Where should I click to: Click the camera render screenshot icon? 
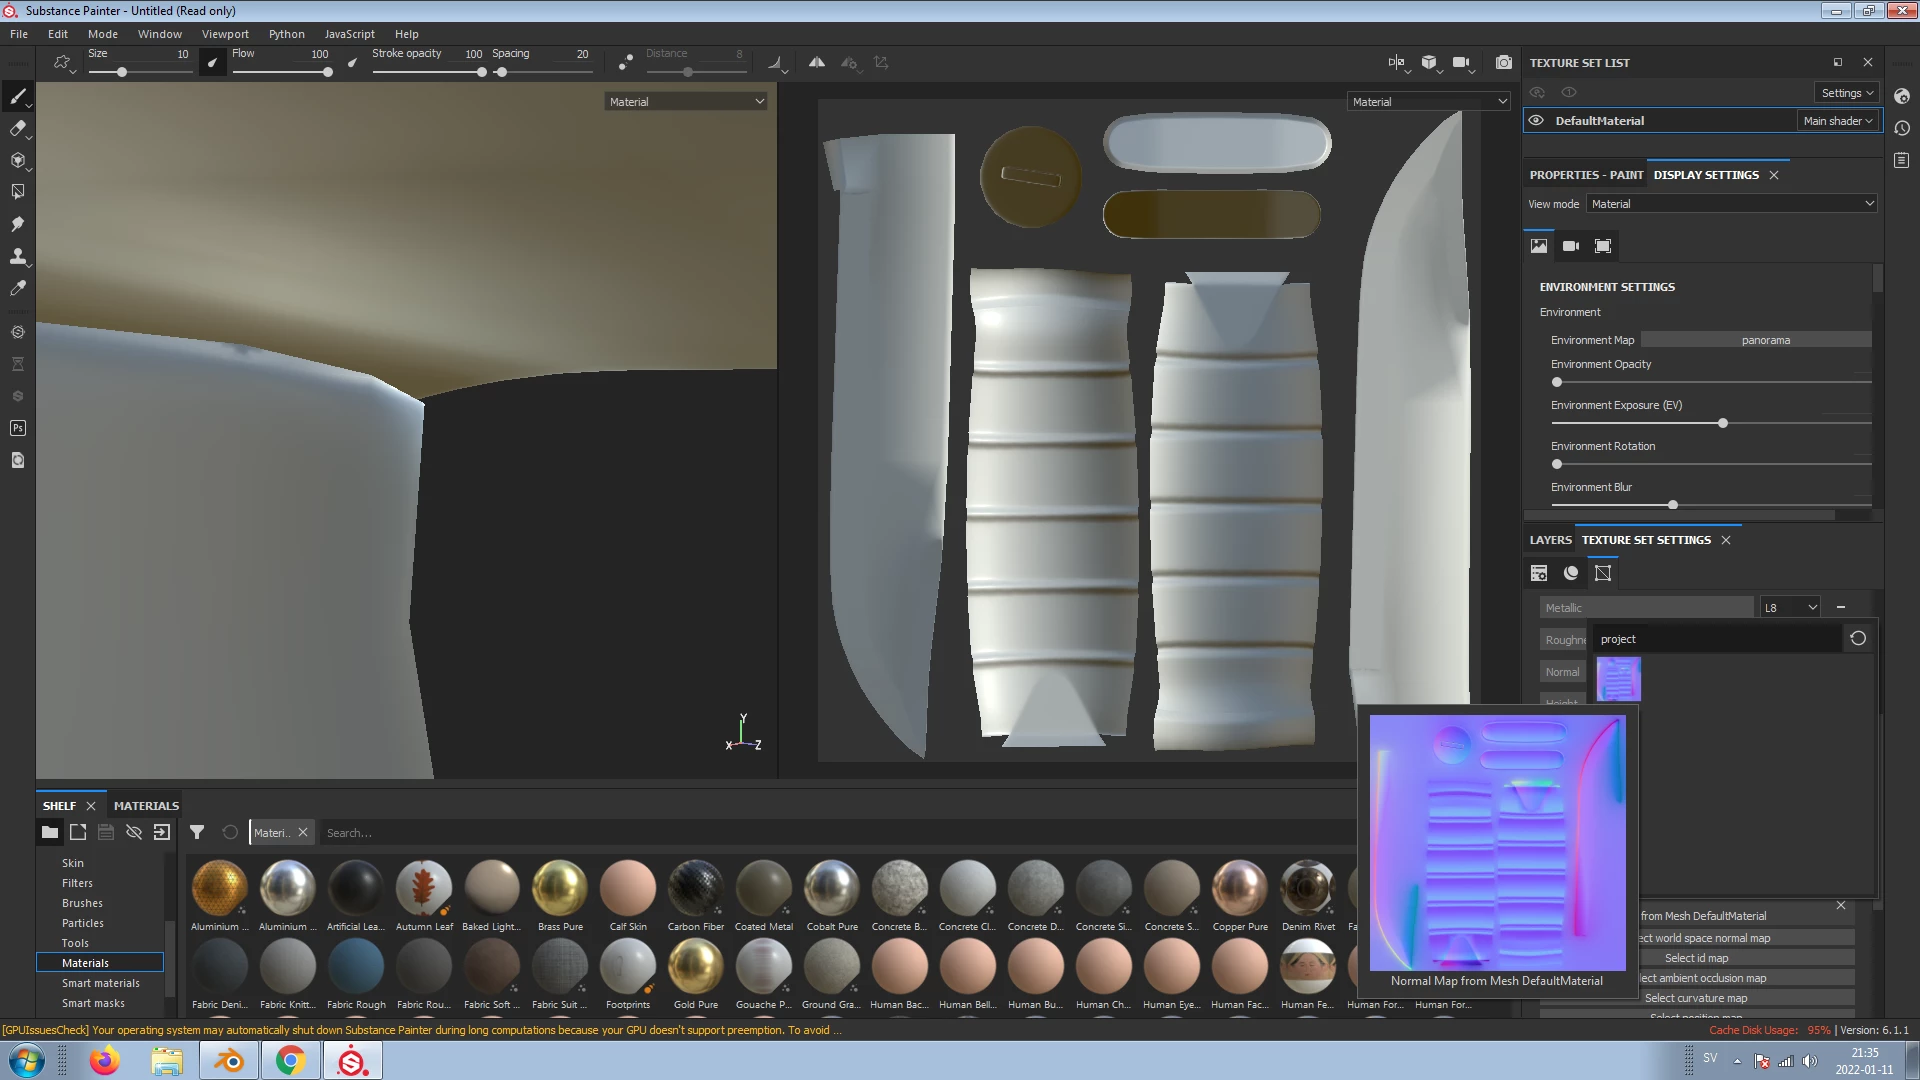click(x=1503, y=62)
